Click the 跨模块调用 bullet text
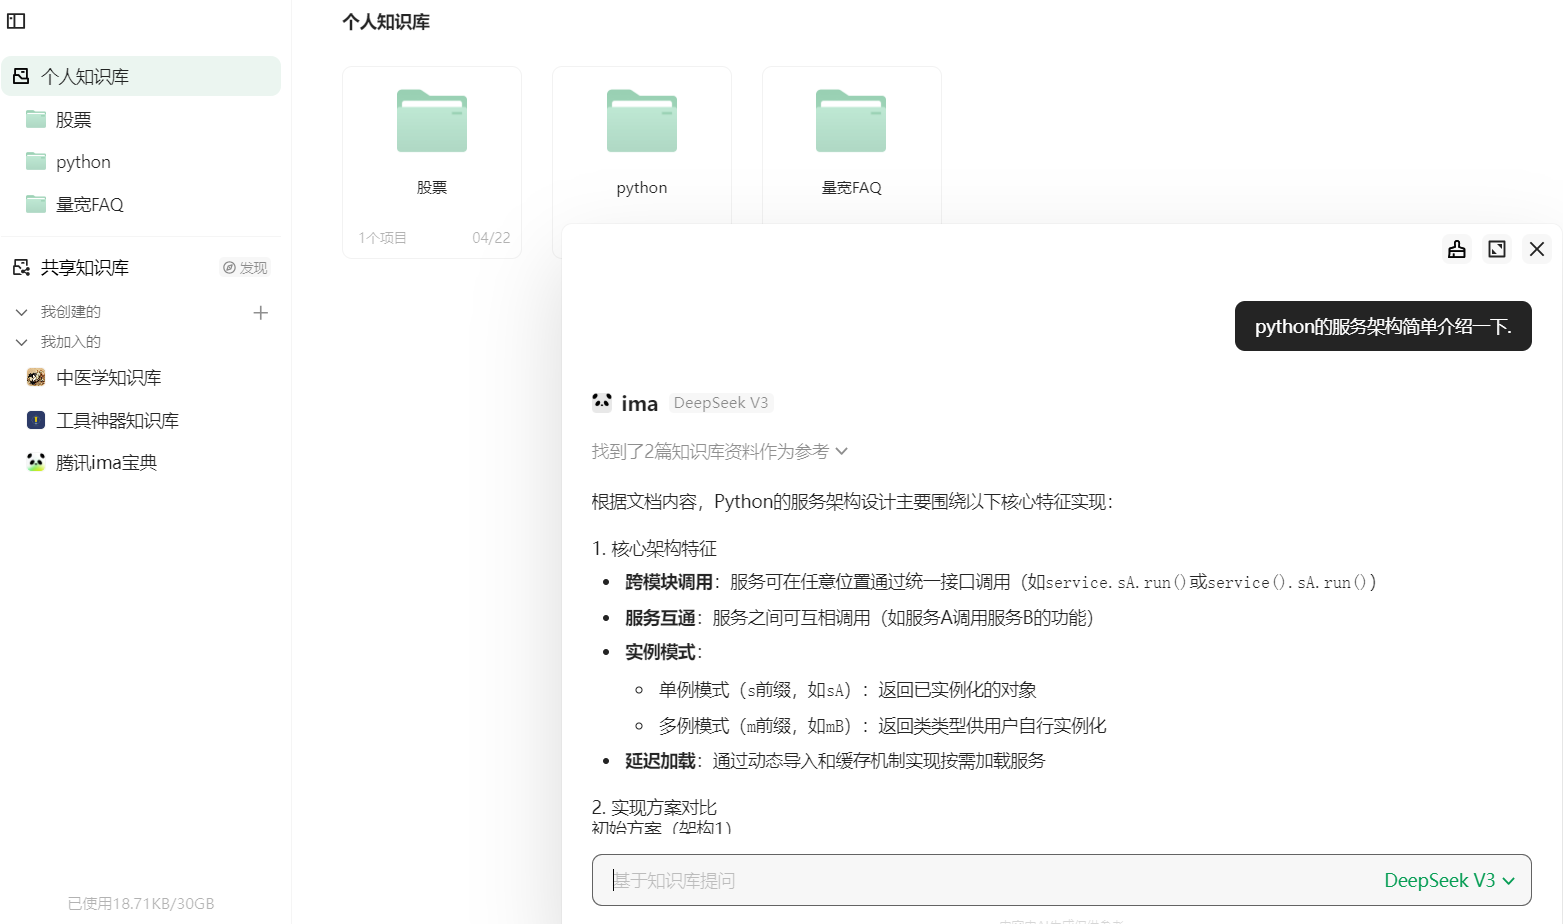The width and height of the screenshot is (1563, 924). pos(1000,582)
